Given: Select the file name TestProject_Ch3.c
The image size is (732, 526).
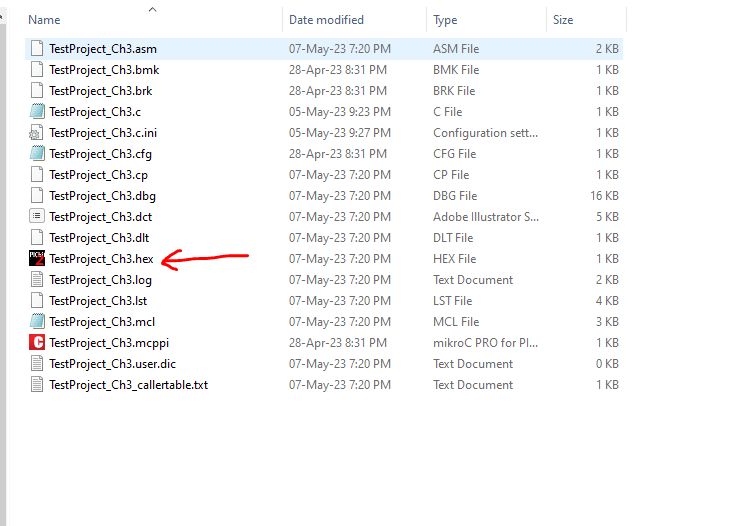Looking at the screenshot, I should [x=95, y=112].
